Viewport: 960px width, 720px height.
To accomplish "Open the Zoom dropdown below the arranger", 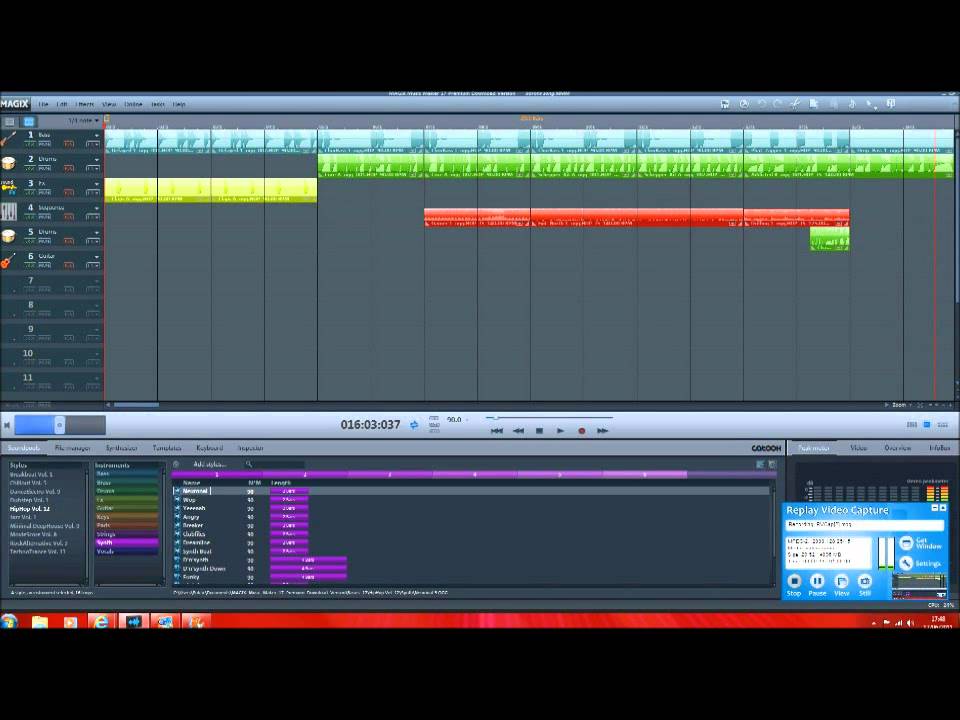I will click(x=902, y=405).
